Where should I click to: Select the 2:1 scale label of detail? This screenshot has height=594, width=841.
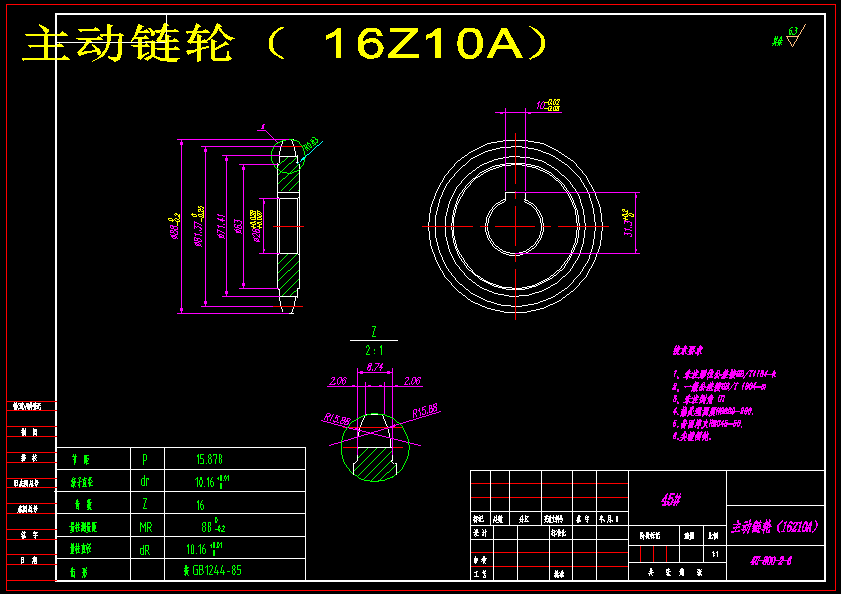374,350
